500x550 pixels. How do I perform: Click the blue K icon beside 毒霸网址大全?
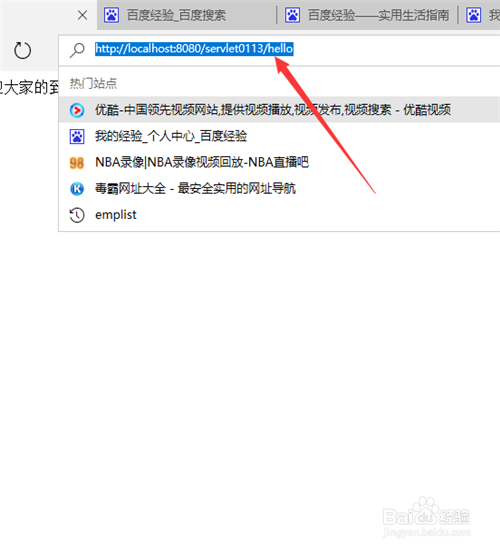click(77, 189)
